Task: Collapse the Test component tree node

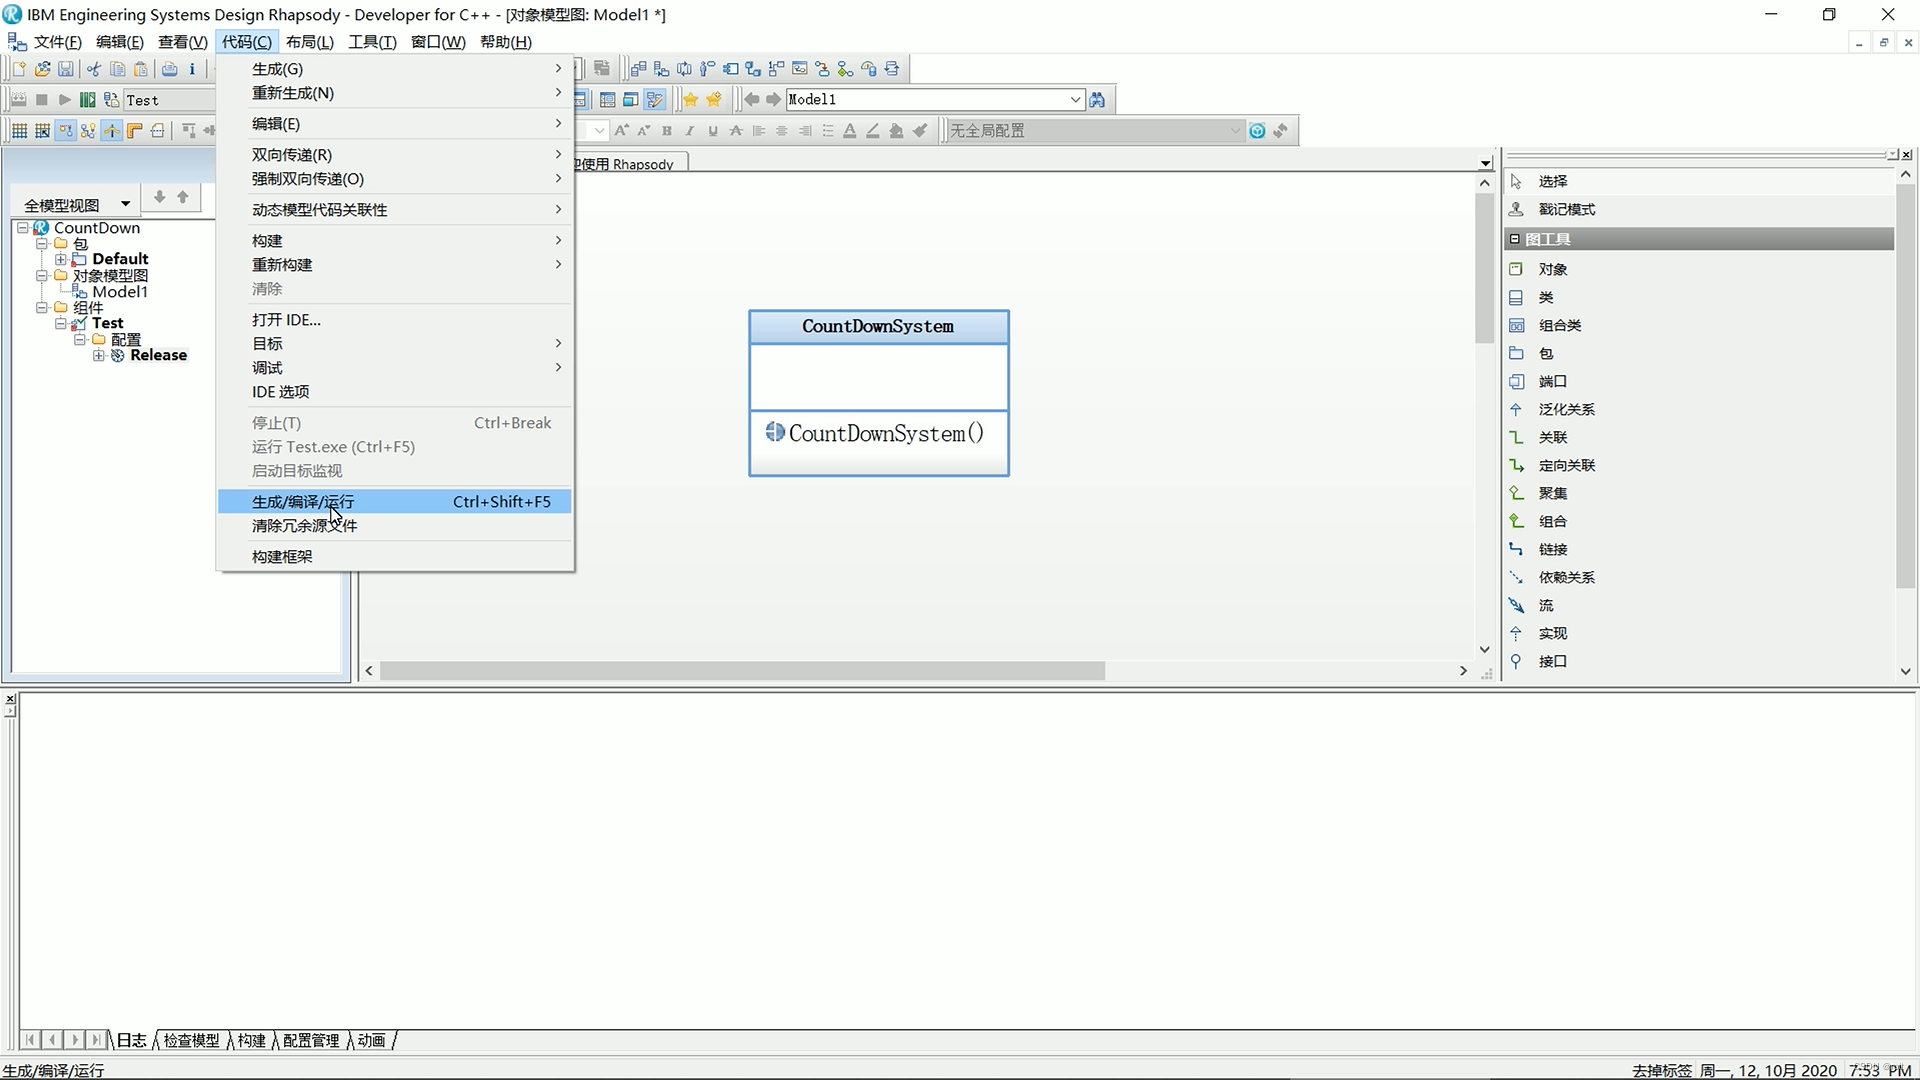Action: 61,324
